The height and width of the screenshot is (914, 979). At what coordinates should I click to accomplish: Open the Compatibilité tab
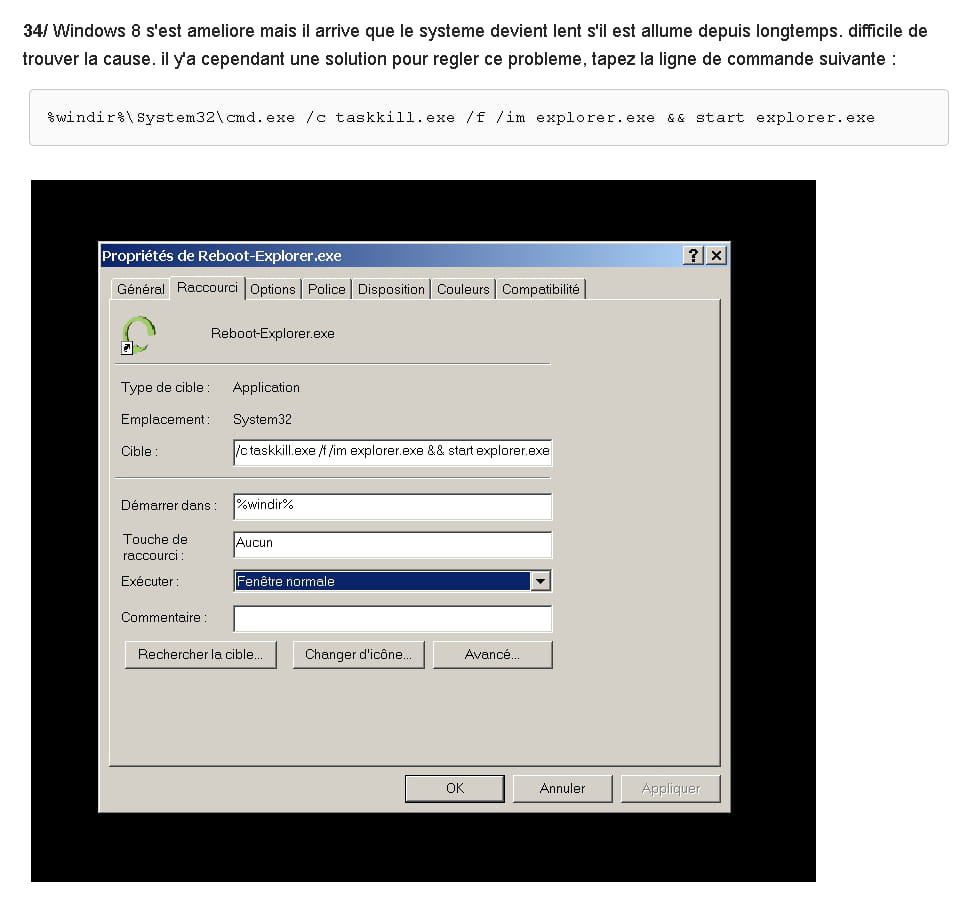(x=541, y=289)
